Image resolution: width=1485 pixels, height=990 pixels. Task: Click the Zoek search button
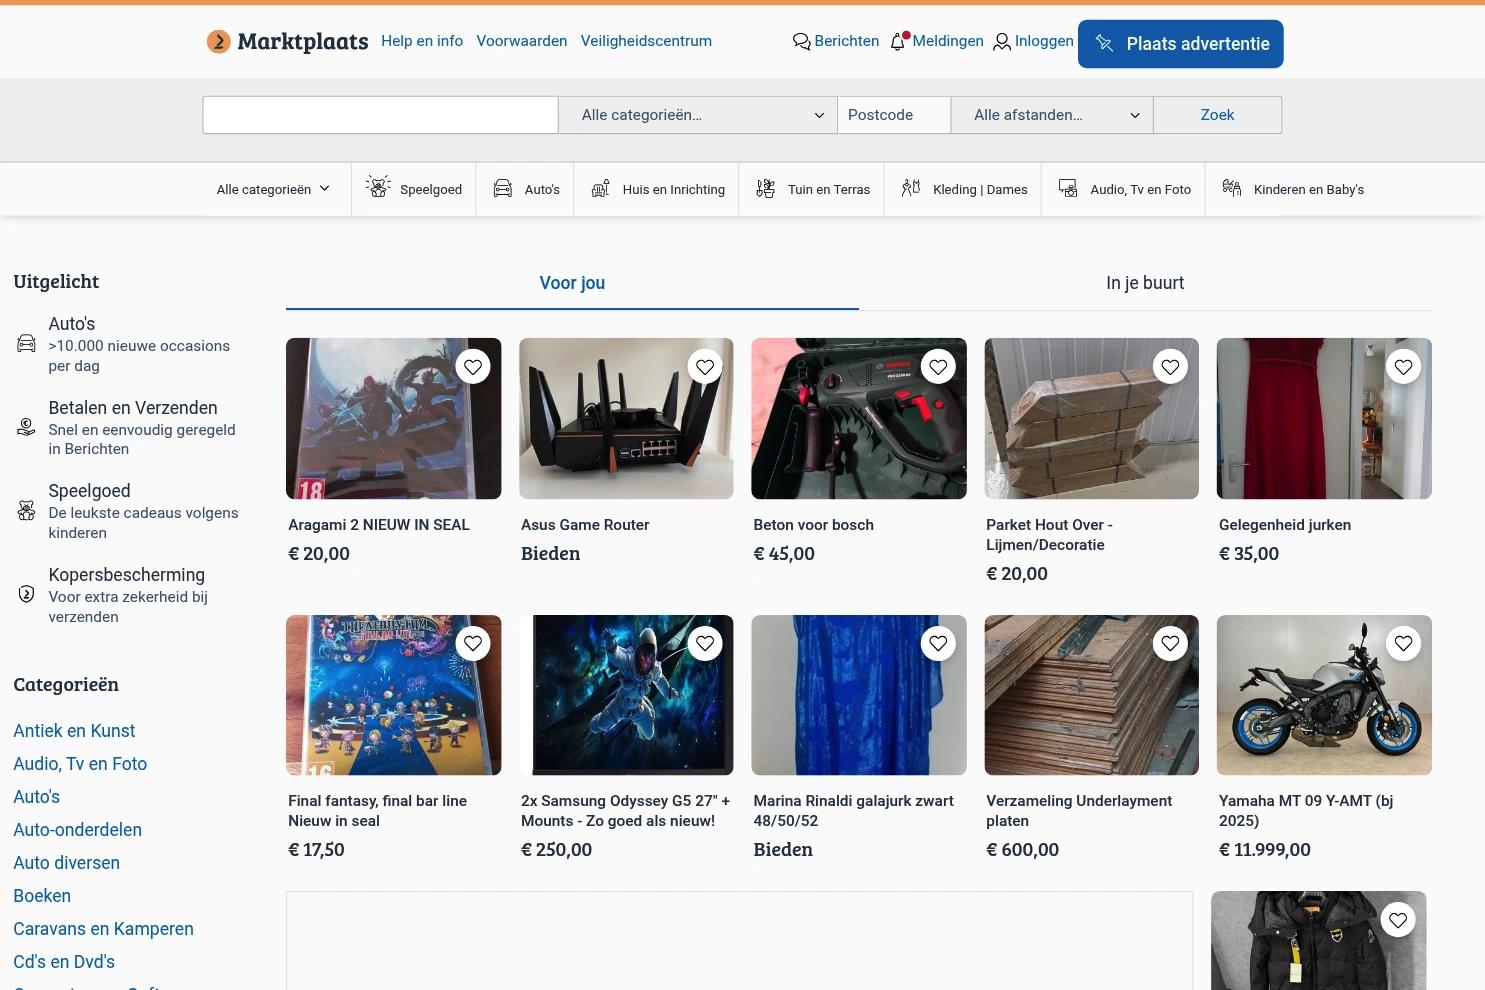tap(1217, 115)
